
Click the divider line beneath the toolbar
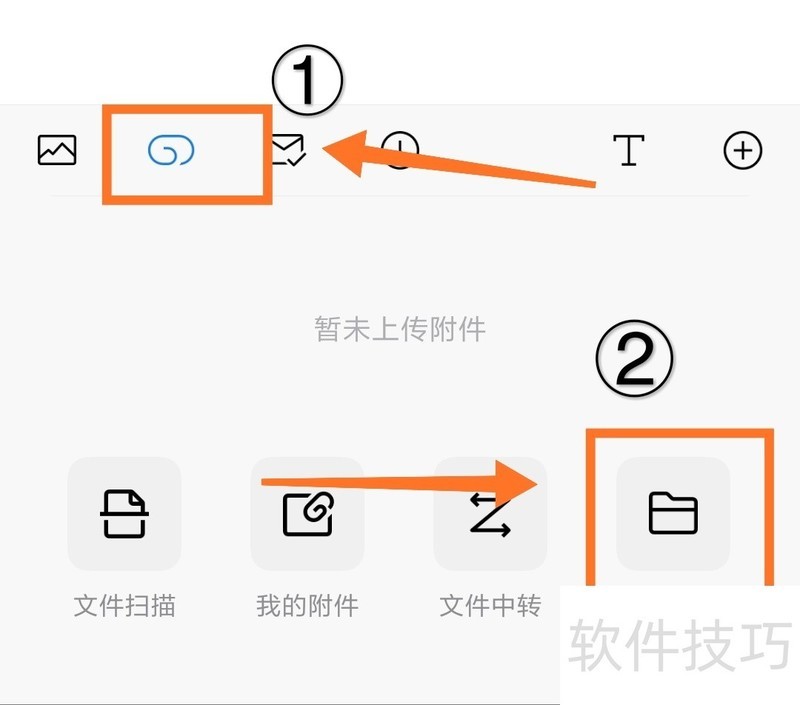[x=400, y=195]
